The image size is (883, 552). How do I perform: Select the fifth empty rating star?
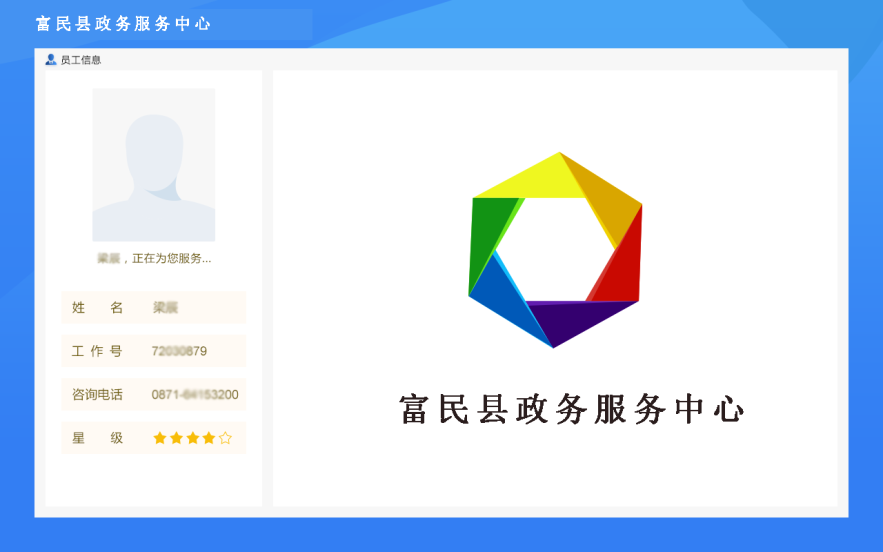tap(225, 438)
